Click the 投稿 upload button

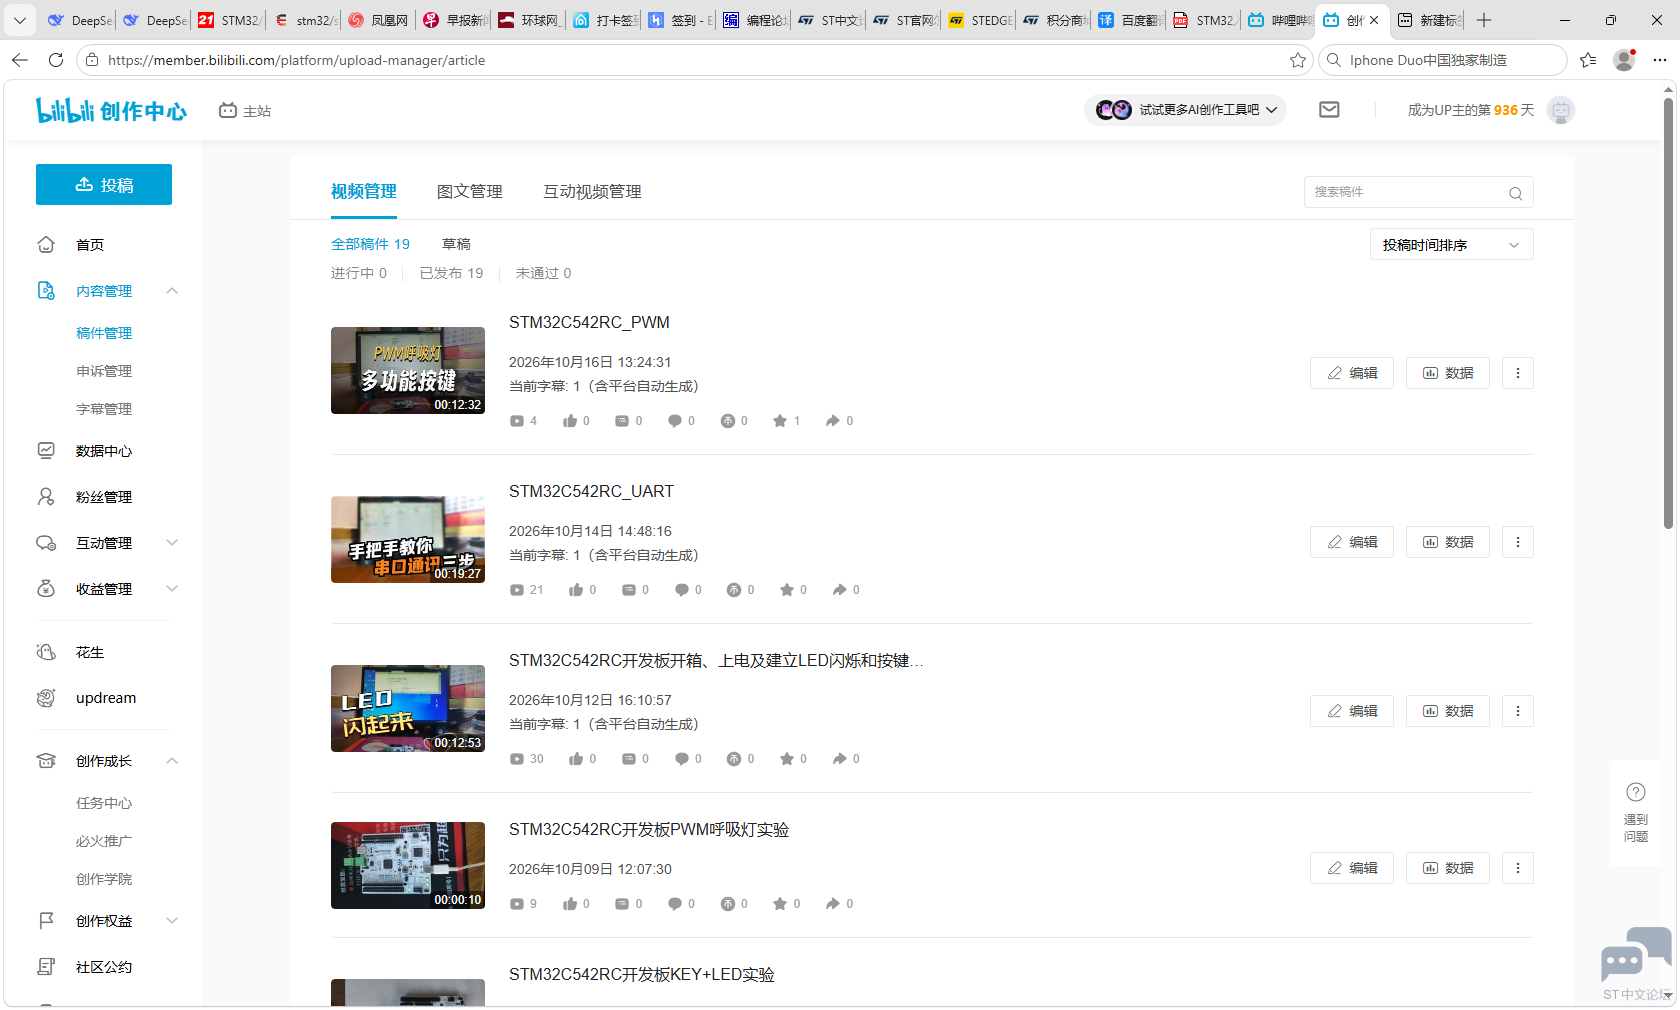[x=104, y=185]
